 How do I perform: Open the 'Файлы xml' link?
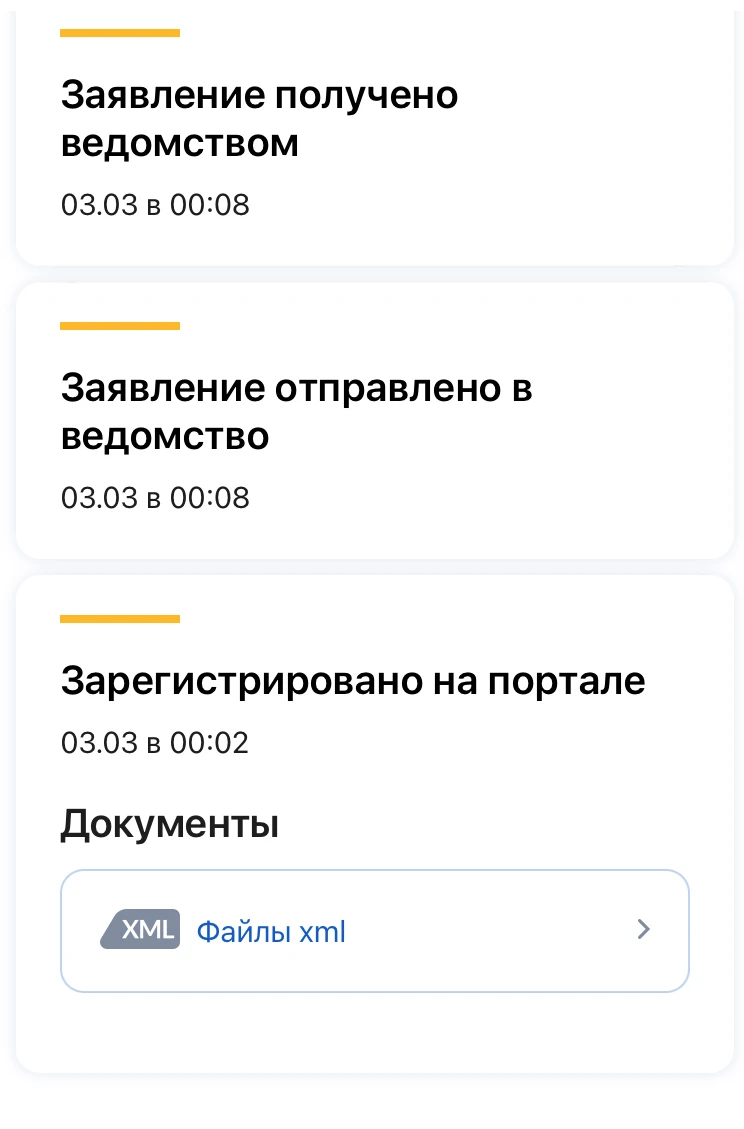click(x=270, y=932)
